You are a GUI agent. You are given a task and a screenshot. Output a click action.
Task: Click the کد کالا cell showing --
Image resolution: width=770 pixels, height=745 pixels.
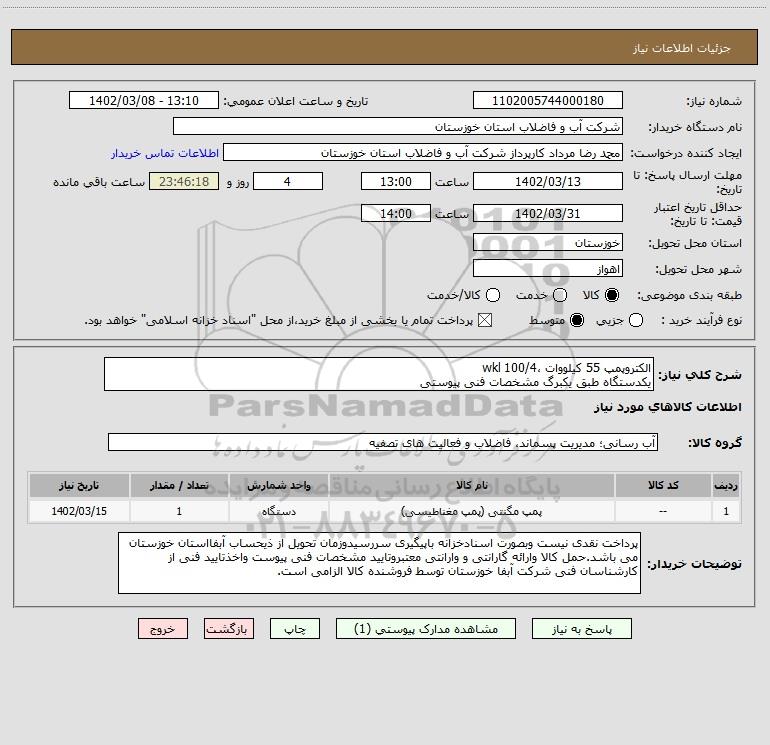(x=663, y=511)
